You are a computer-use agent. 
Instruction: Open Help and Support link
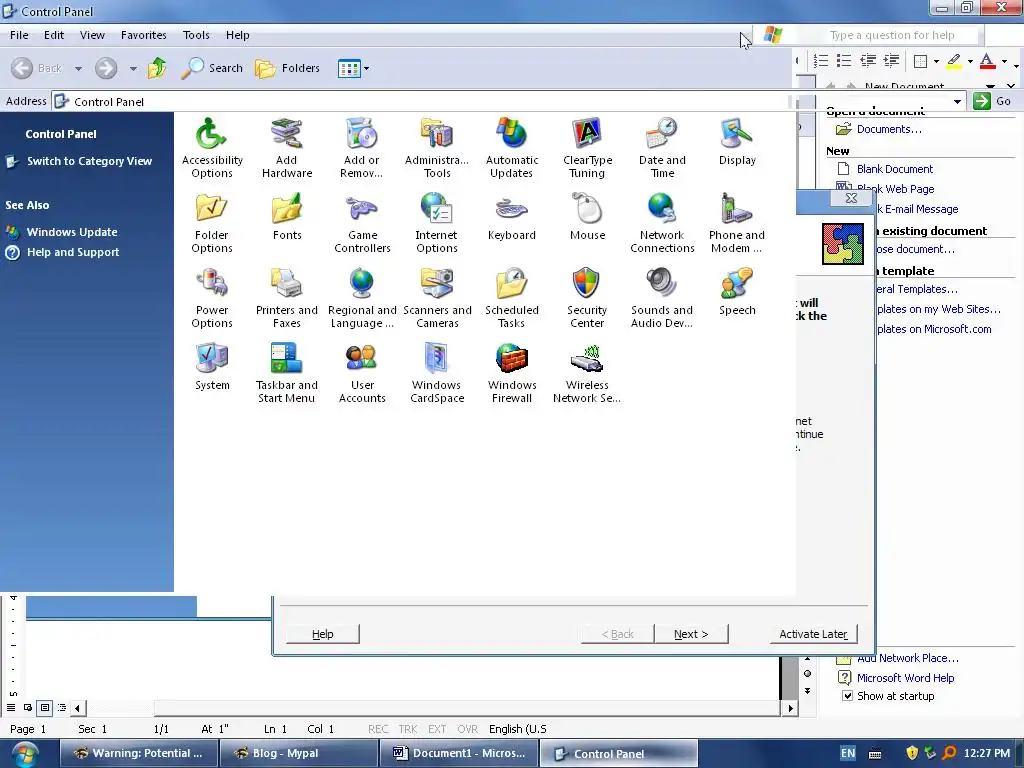click(x=72, y=252)
